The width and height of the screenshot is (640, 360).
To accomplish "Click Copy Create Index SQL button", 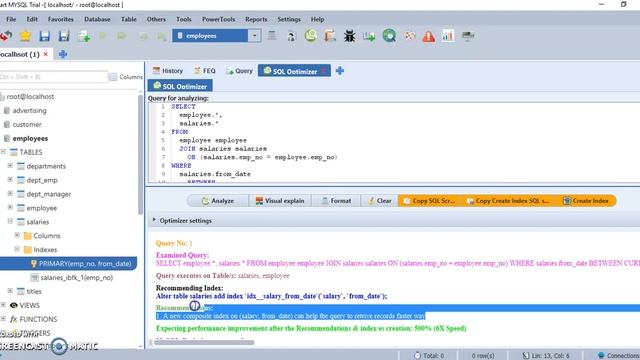I will 508,201.
